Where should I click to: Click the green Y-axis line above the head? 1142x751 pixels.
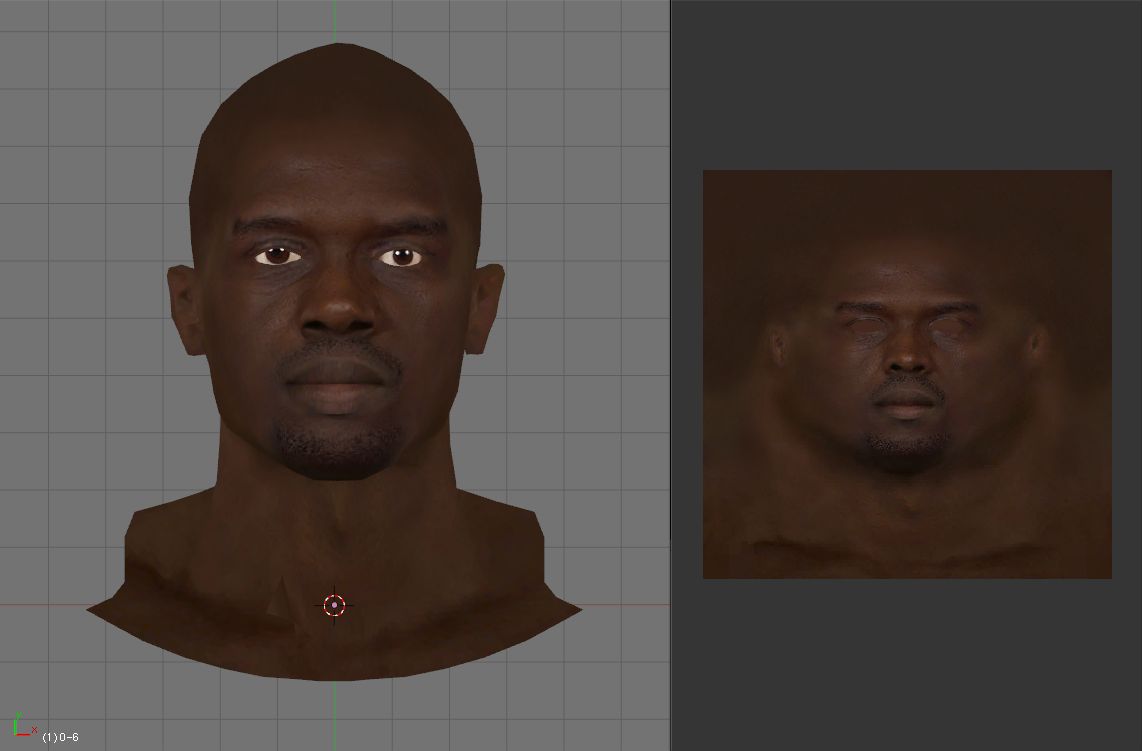335,20
